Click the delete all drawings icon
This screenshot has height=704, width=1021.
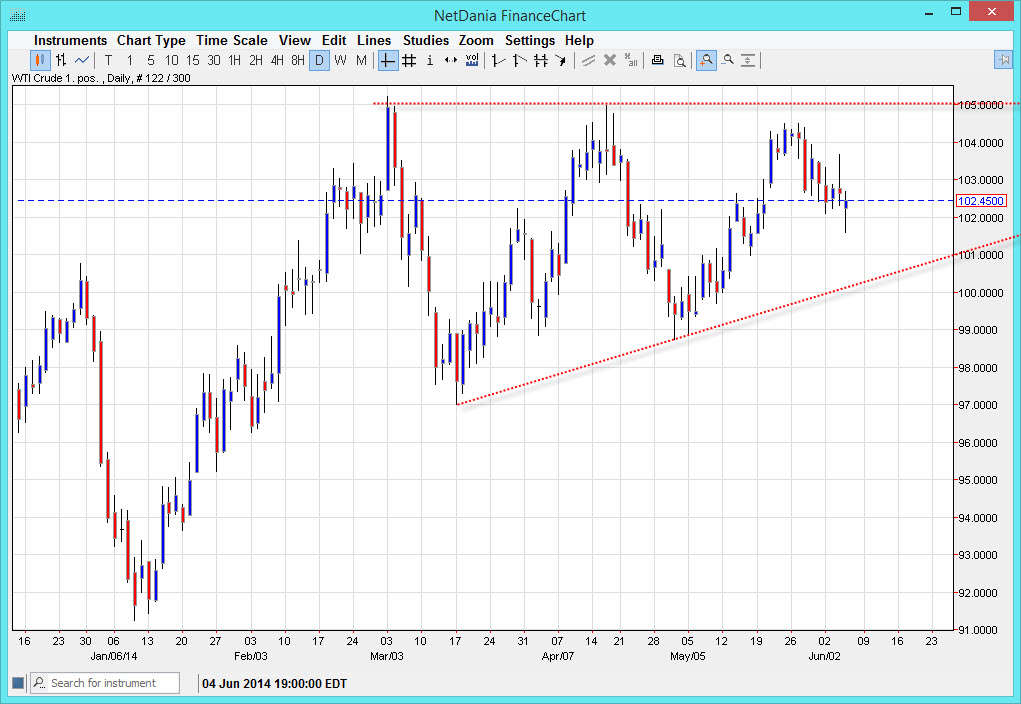631,60
